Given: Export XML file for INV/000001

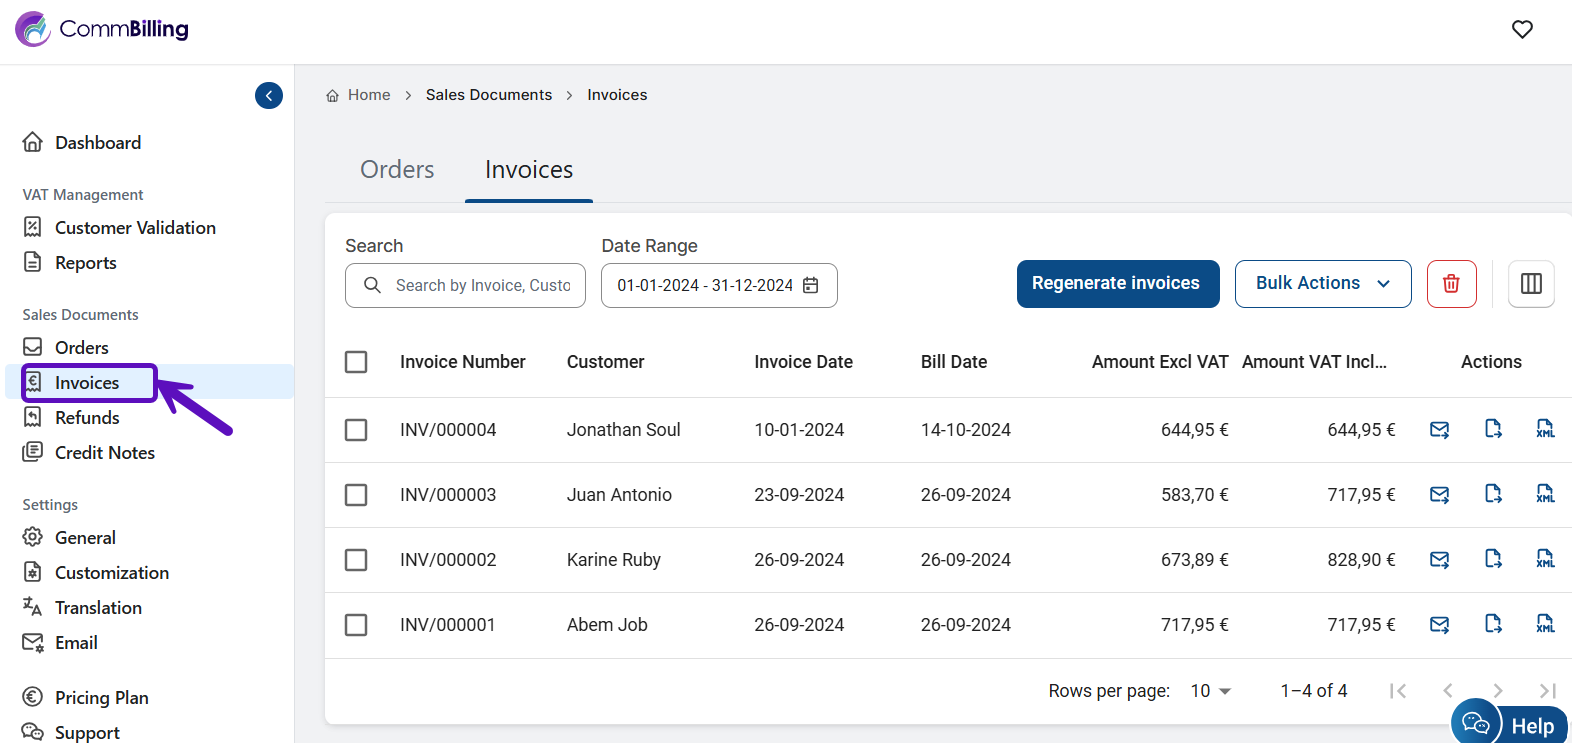Looking at the screenshot, I should (x=1545, y=624).
